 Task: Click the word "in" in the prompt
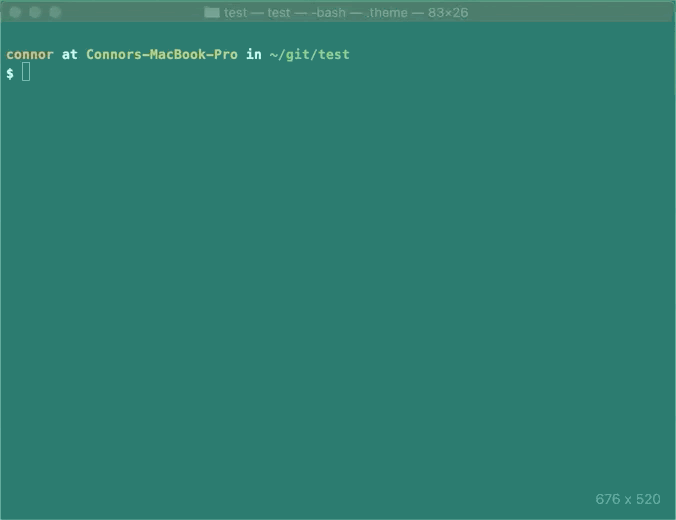(254, 54)
